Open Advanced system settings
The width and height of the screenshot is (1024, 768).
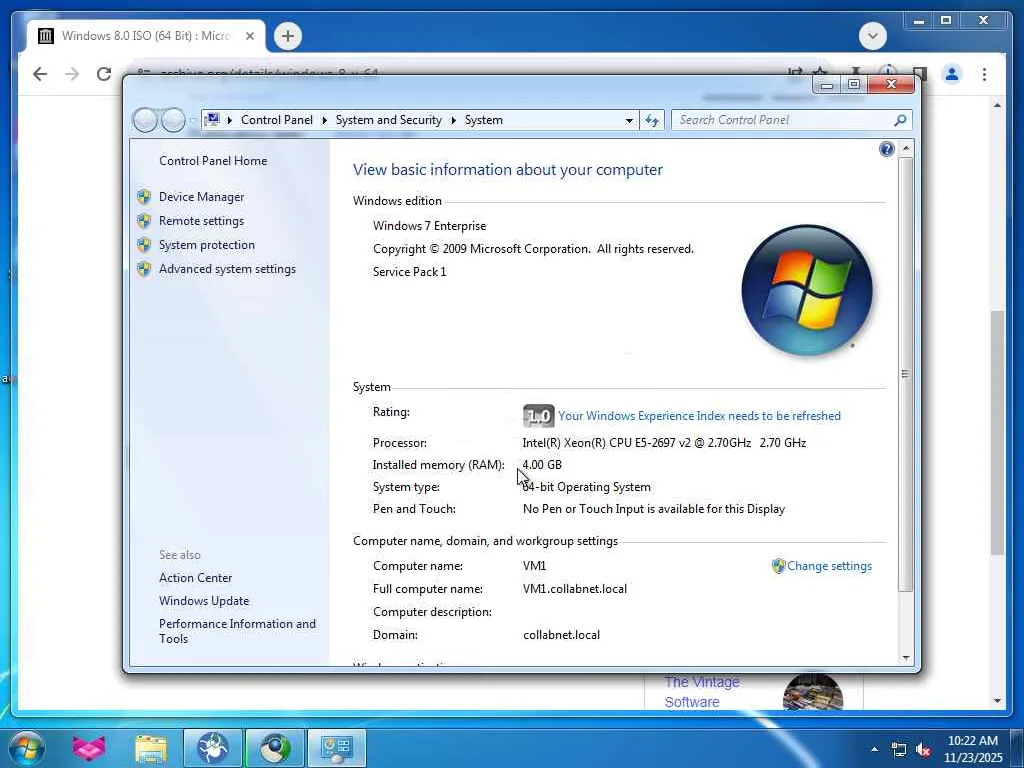click(227, 269)
